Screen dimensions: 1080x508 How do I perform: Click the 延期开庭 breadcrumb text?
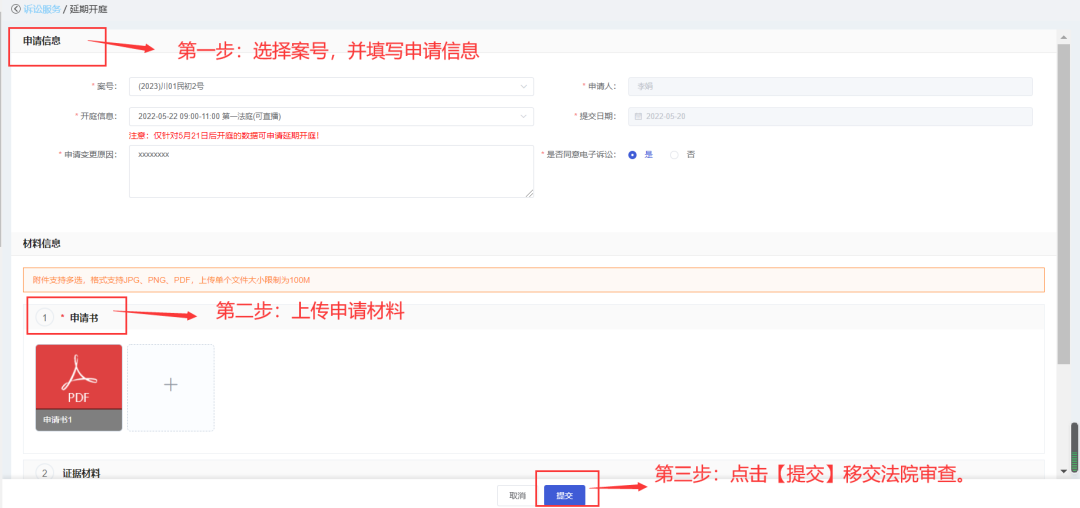coord(88,9)
